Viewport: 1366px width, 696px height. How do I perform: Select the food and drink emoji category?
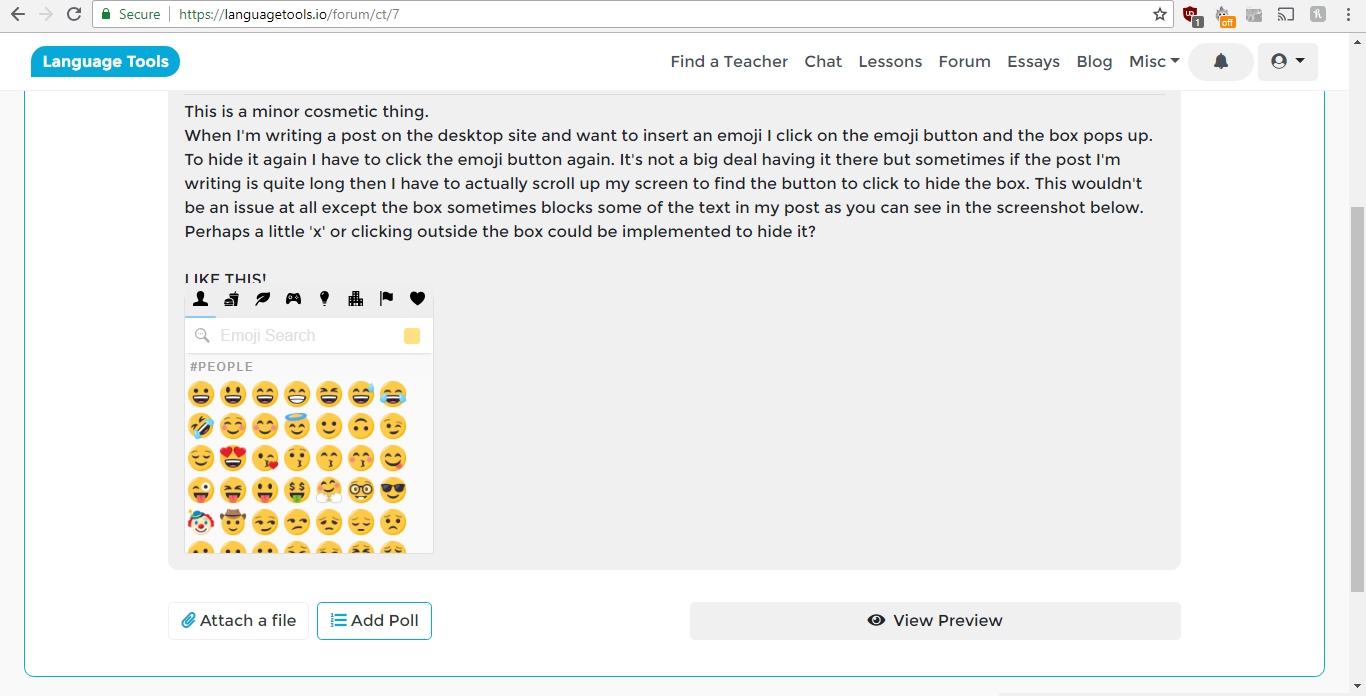(x=231, y=298)
